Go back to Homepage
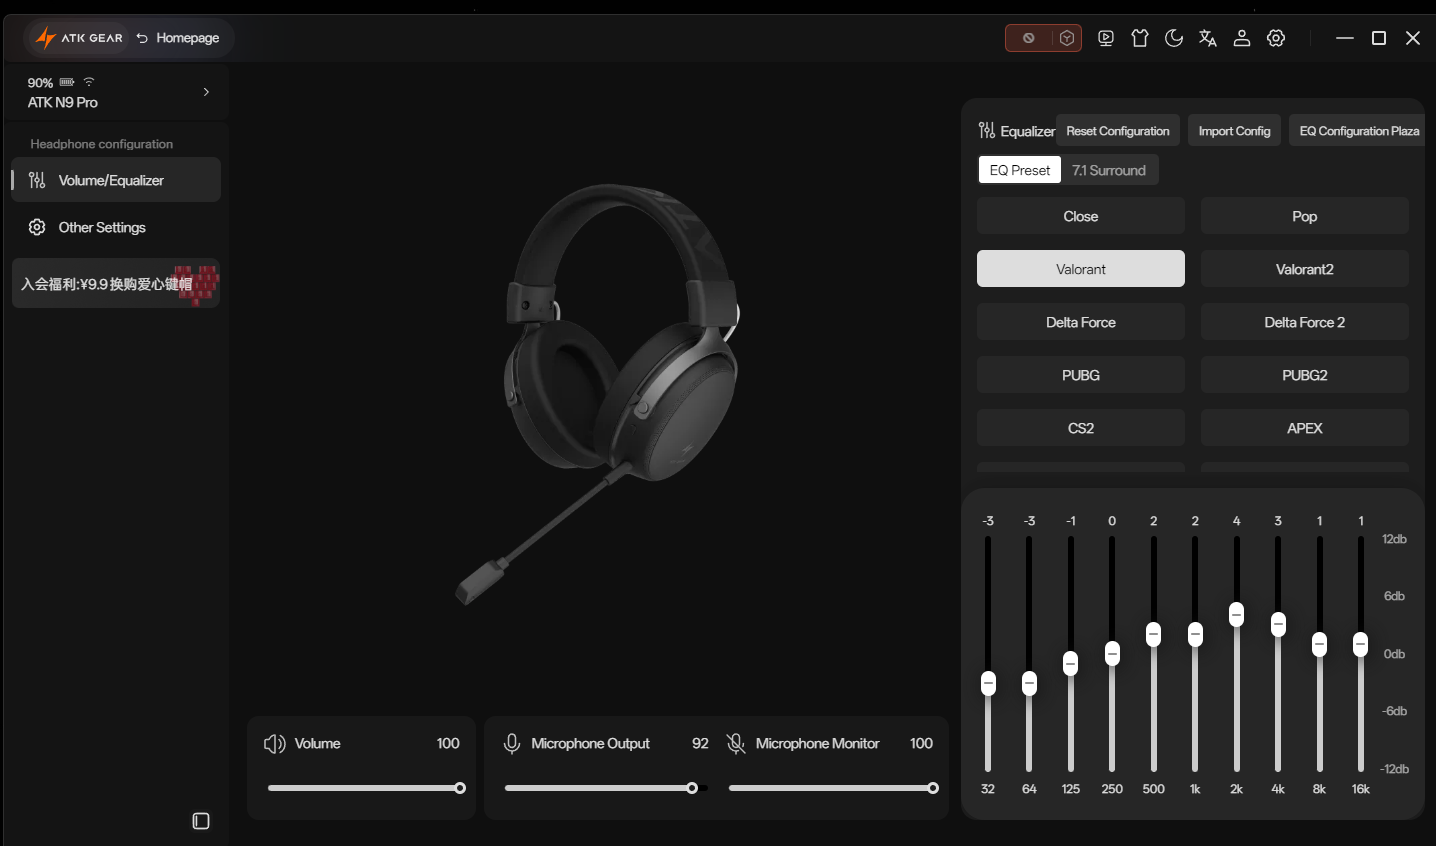 (178, 38)
